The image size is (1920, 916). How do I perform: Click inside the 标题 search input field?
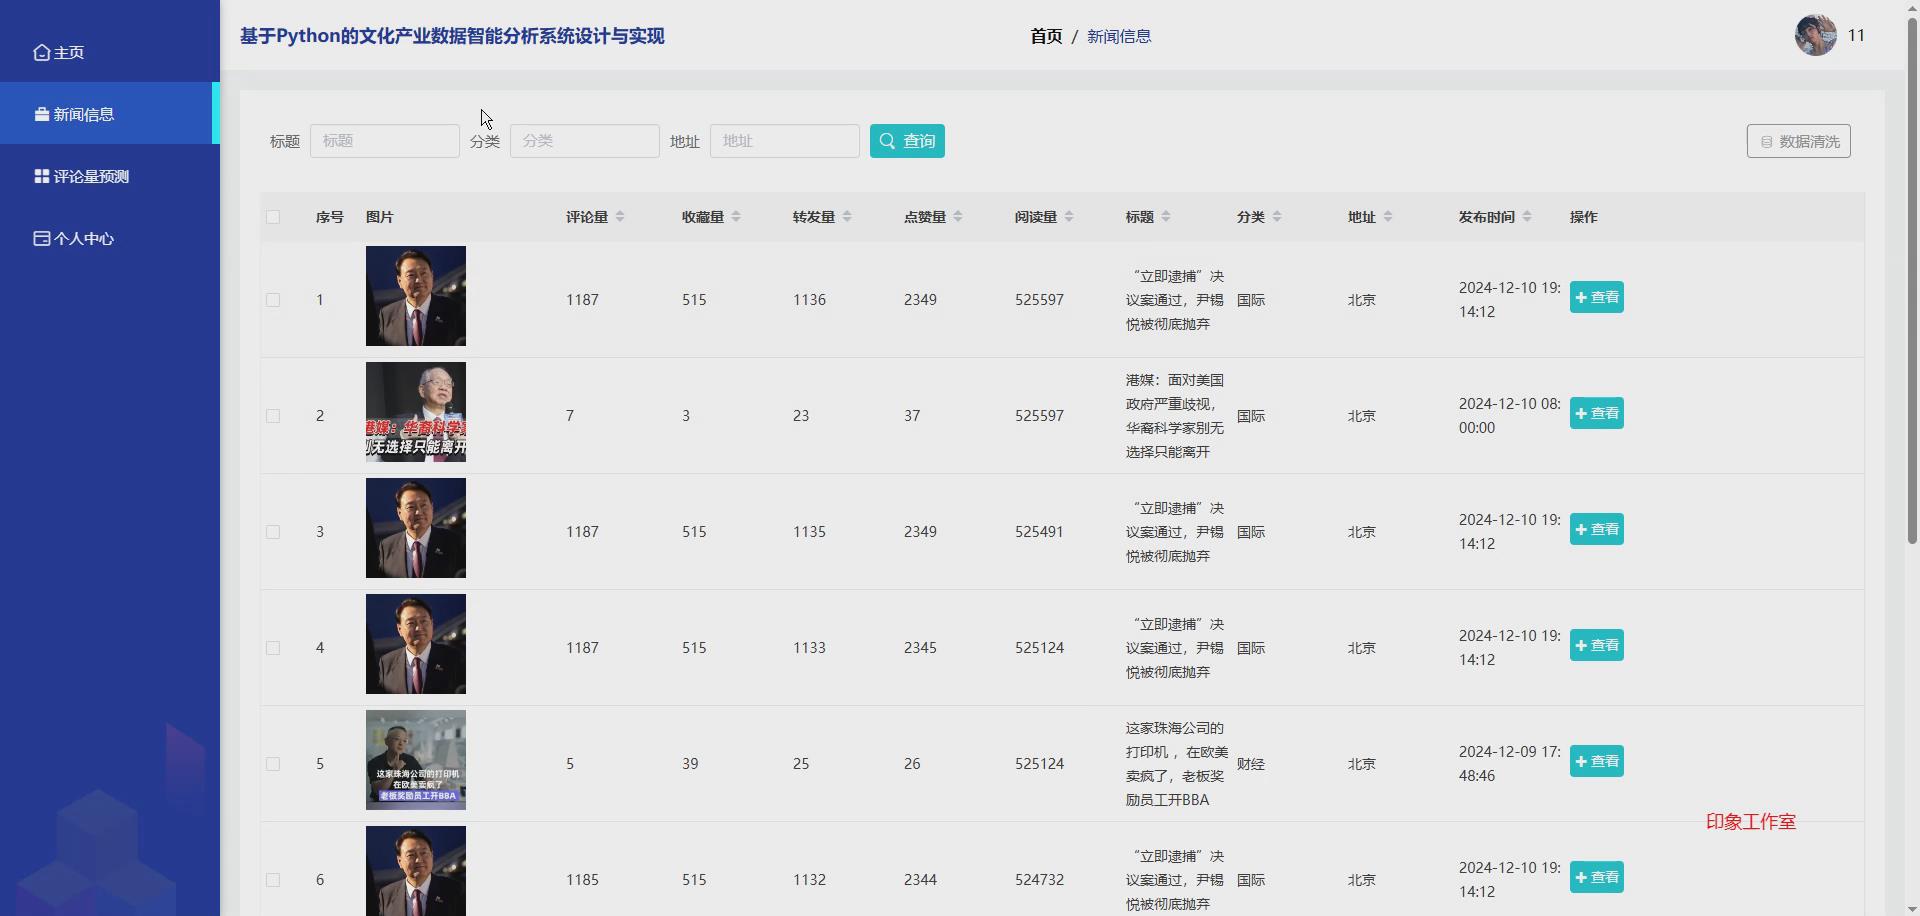[x=384, y=141]
